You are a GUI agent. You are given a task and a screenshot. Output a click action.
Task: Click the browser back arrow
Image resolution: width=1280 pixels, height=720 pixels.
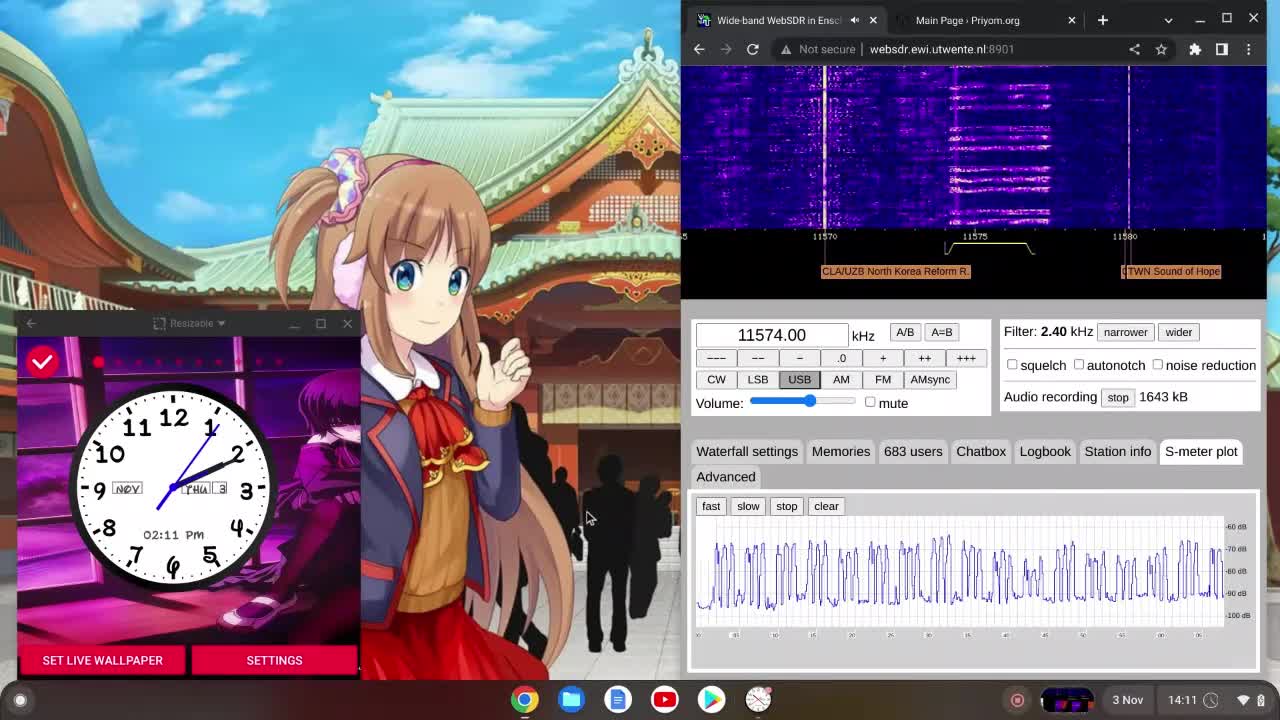(699, 49)
